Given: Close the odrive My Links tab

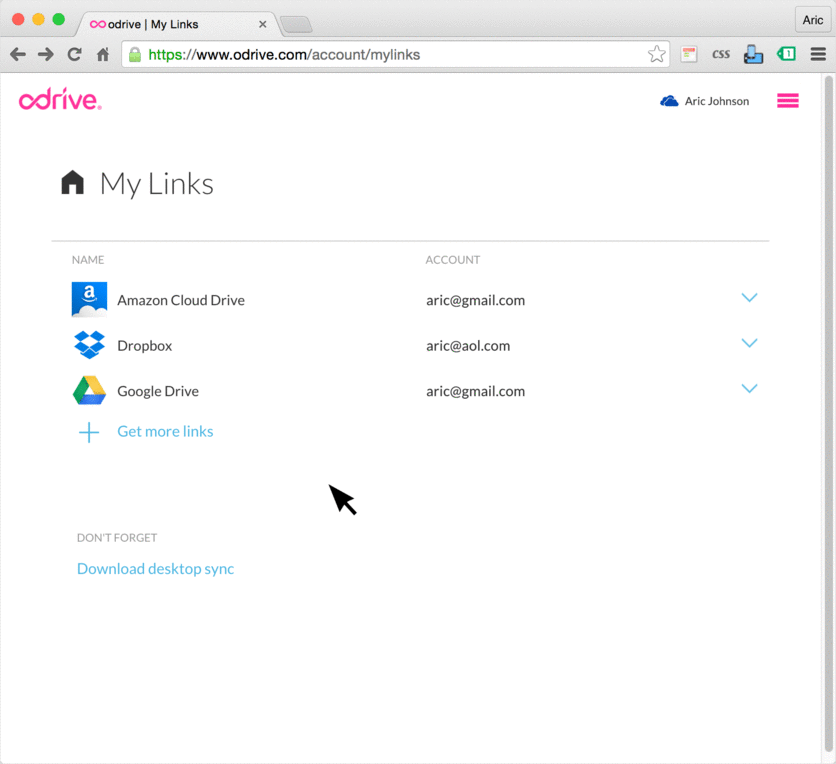Looking at the screenshot, I should (x=262, y=25).
